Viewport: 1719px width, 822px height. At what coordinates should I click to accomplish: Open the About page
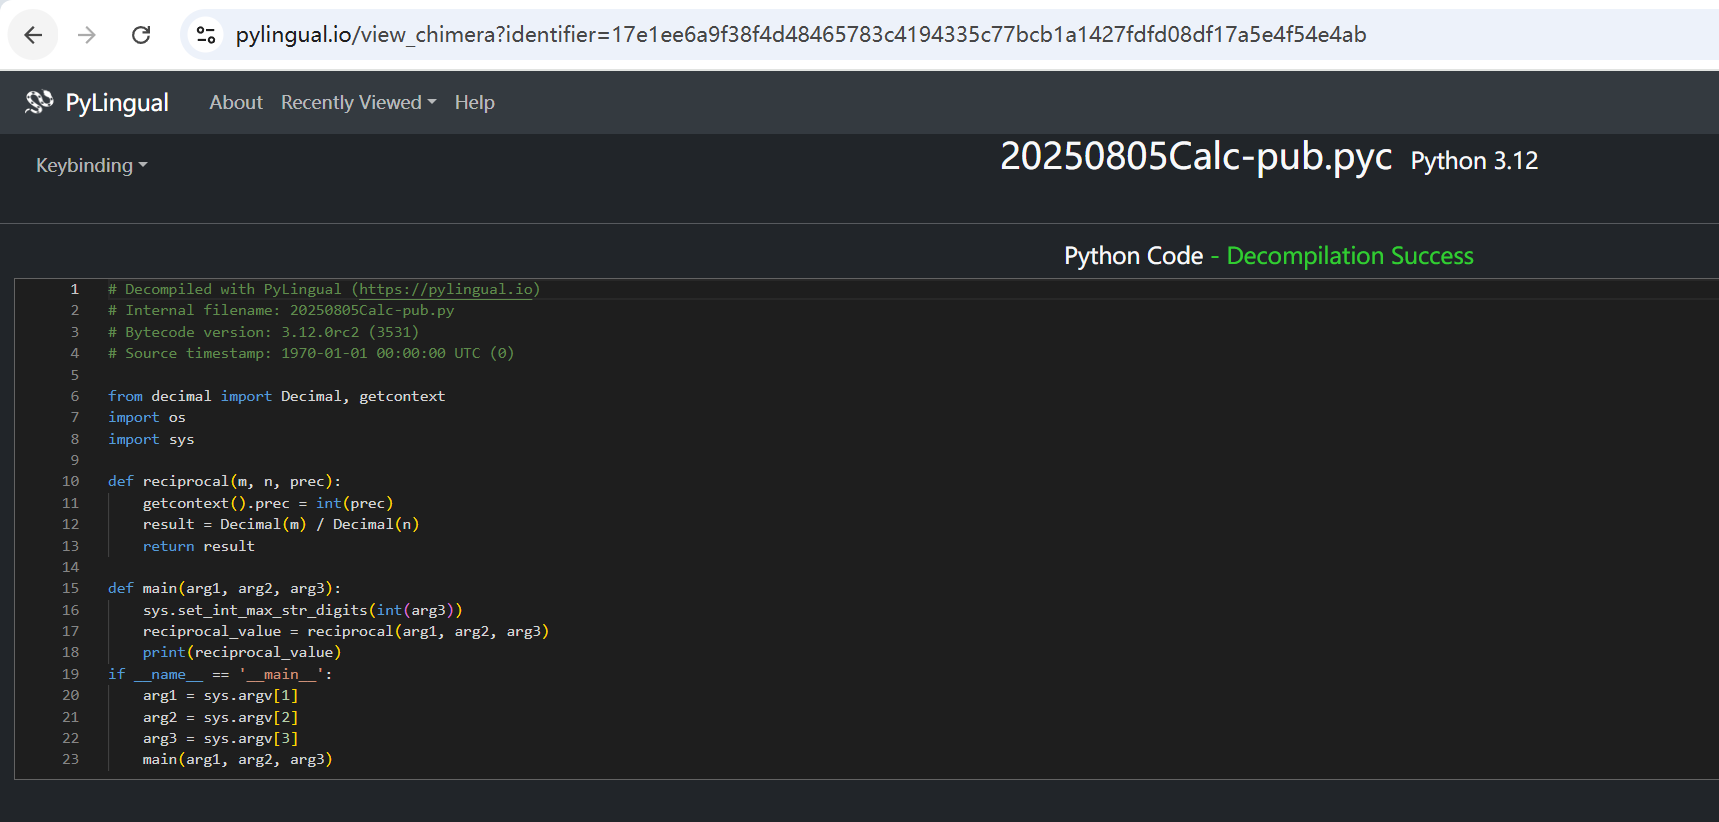click(x=235, y=103)
